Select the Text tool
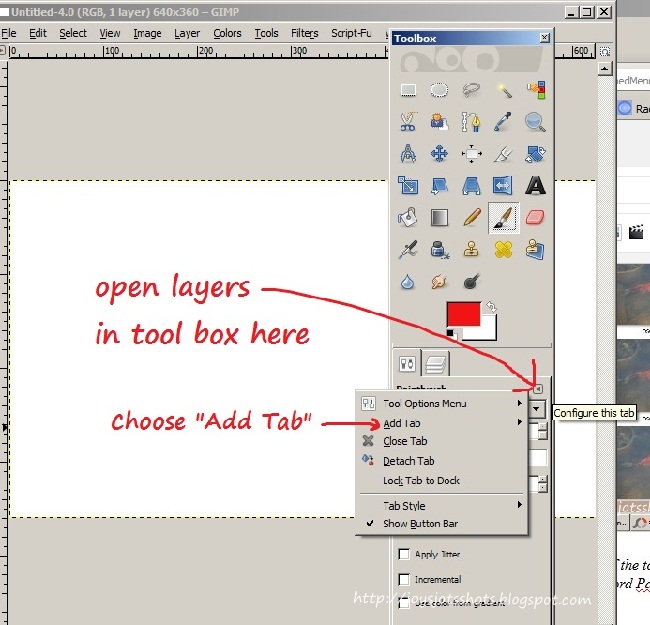The width and height of the screenshot is (650, 625). [x=535, y=185]
